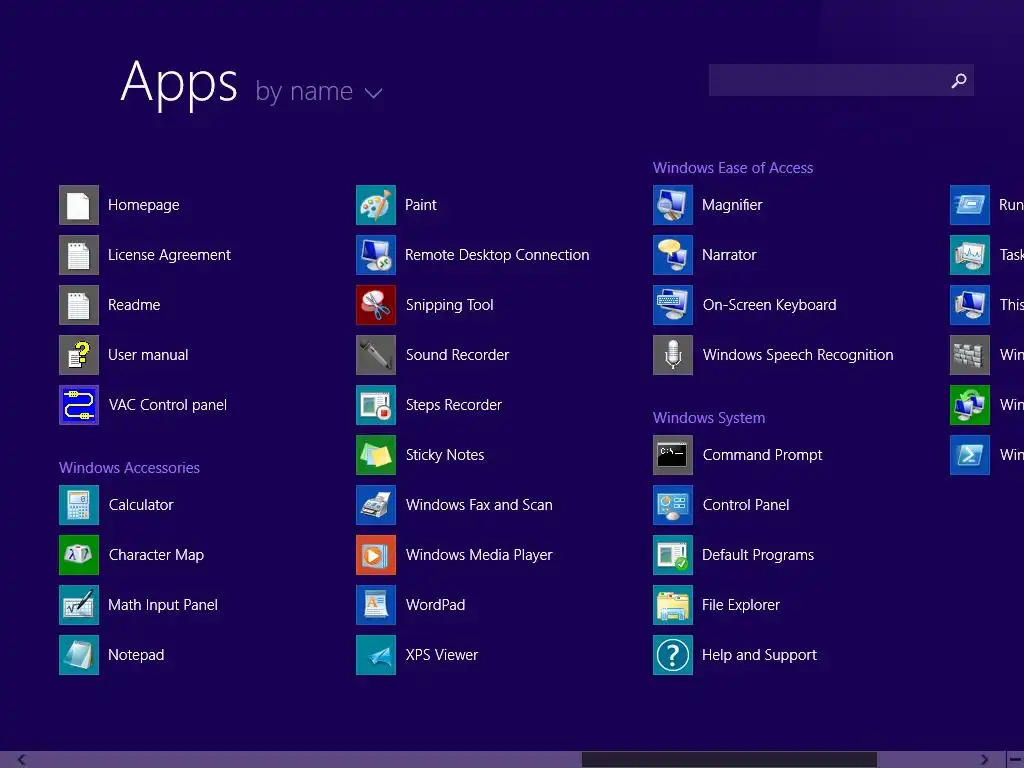Click the 'File Explorer' label
Image resolution: width=1024 pixels, height=768 pixels.
coord(741,605)
